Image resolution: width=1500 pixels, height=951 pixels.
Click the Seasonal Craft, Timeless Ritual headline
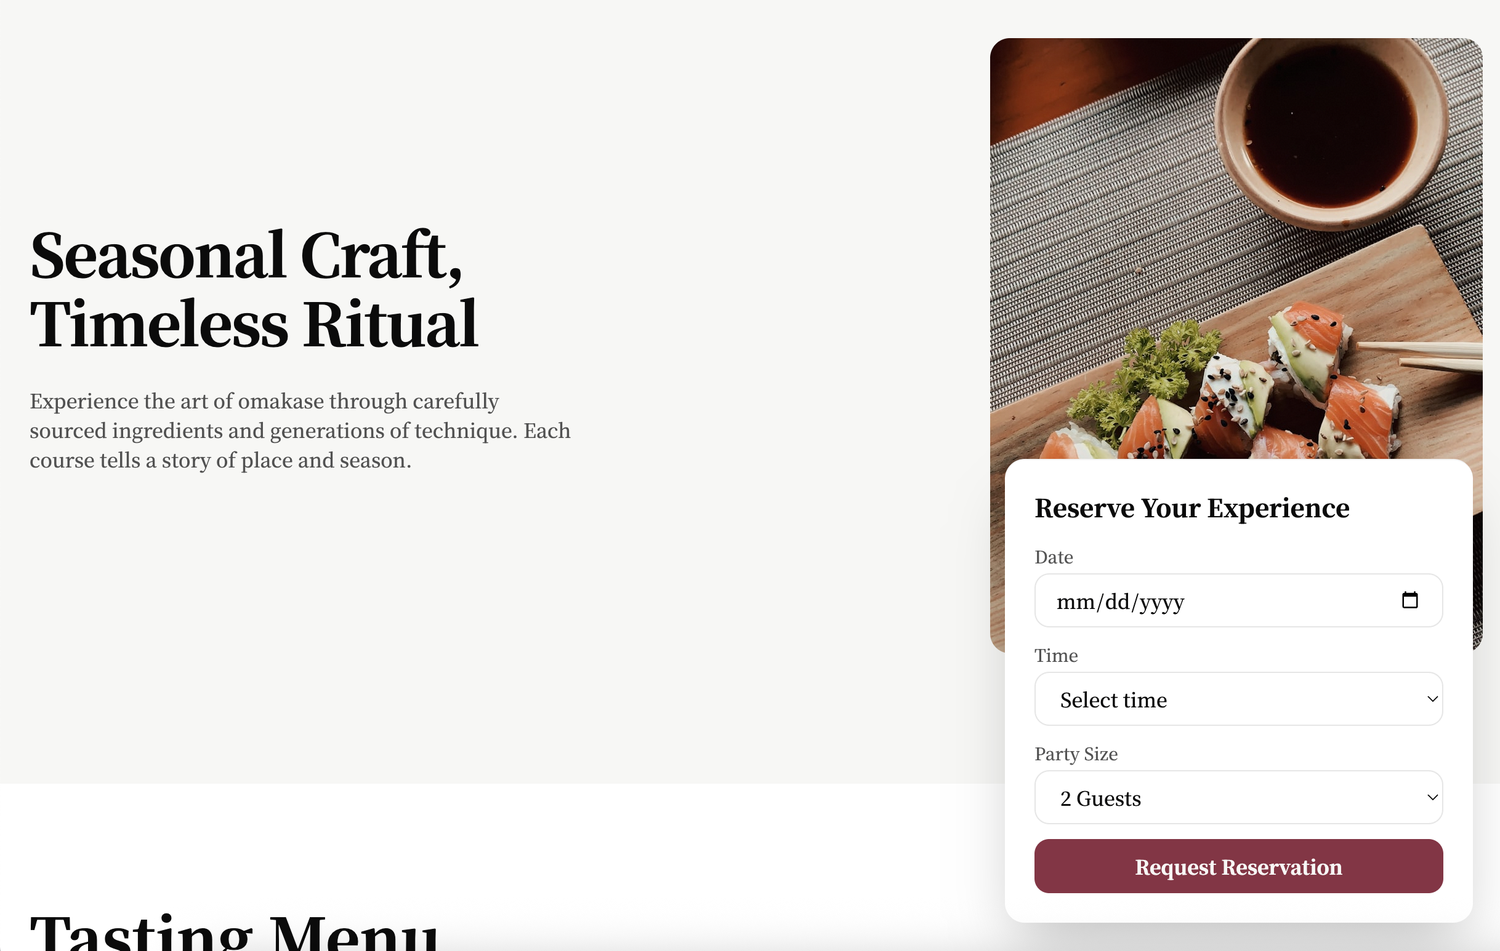click(x=254, y=289)
